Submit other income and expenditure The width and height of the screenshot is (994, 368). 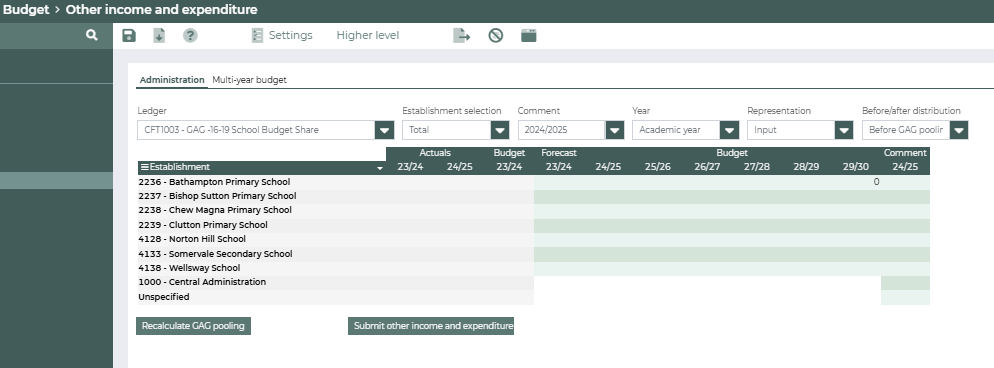click(x=430, y=326)
